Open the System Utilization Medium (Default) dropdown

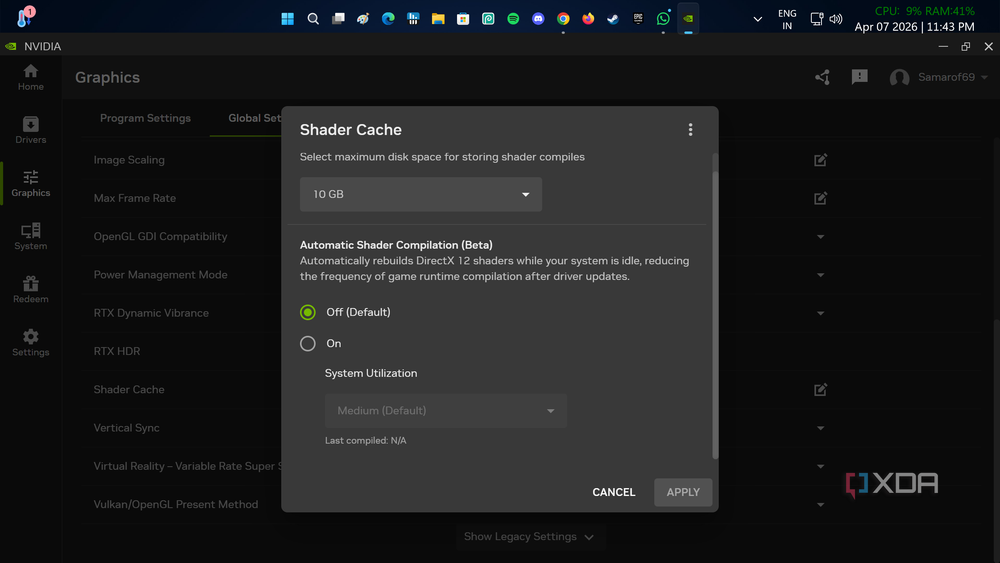click(x=446, y=411)
